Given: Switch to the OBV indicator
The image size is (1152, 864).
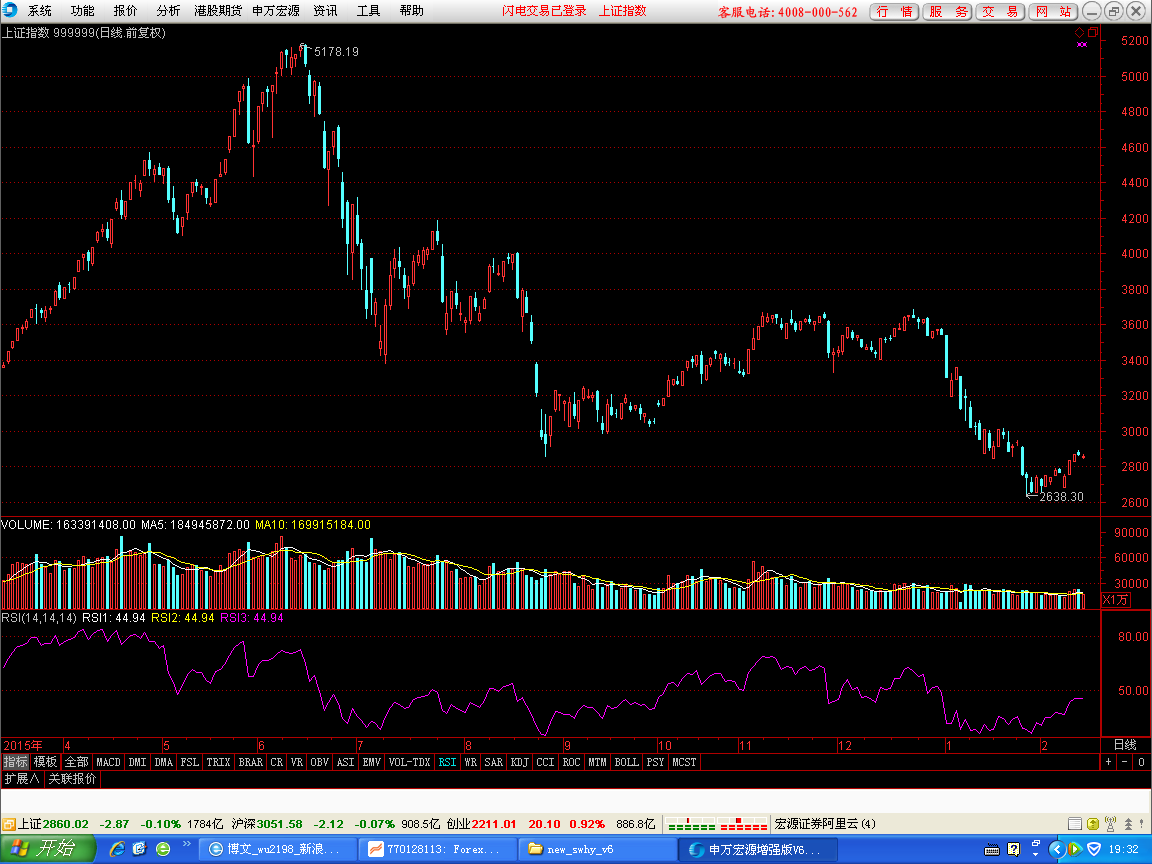Looking at the screenshot, I should click(x=320, y=762).
